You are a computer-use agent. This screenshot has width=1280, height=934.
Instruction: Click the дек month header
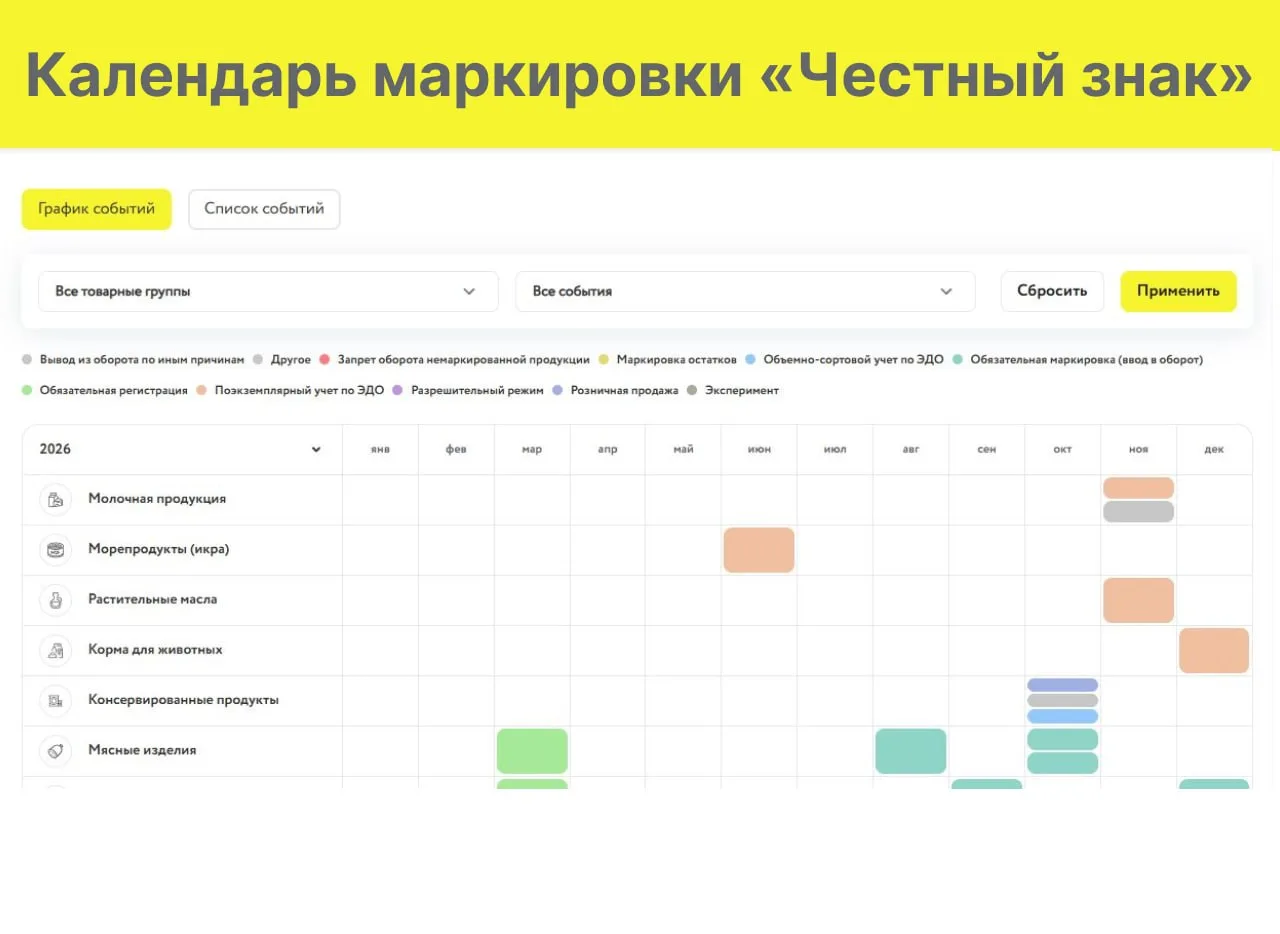(x=1214, y=449)
